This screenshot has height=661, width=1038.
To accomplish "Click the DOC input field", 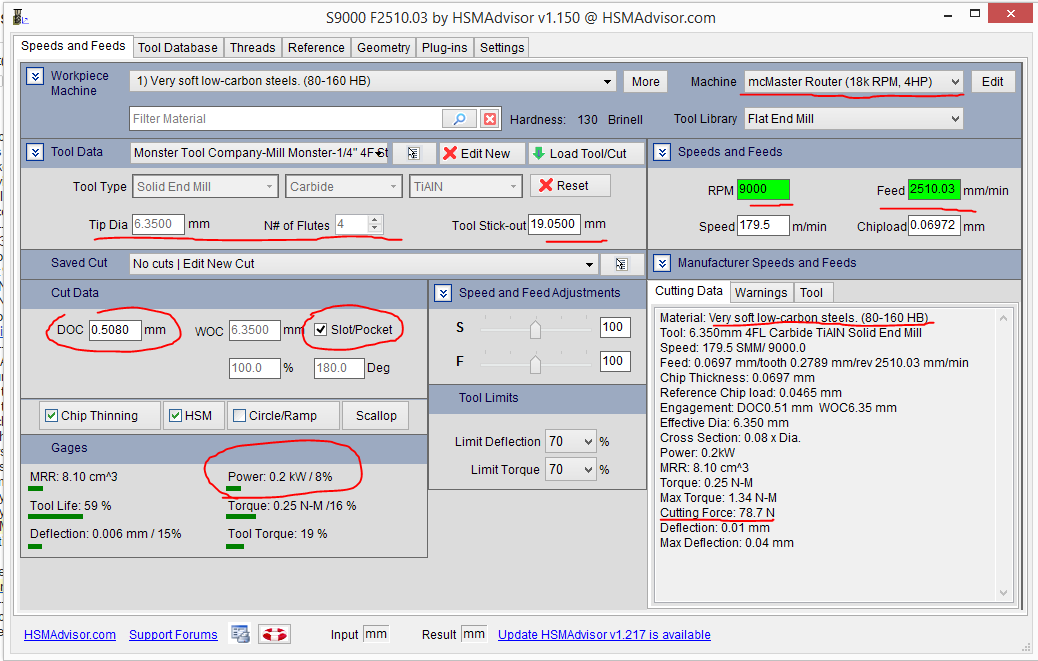I will [114, 330].
